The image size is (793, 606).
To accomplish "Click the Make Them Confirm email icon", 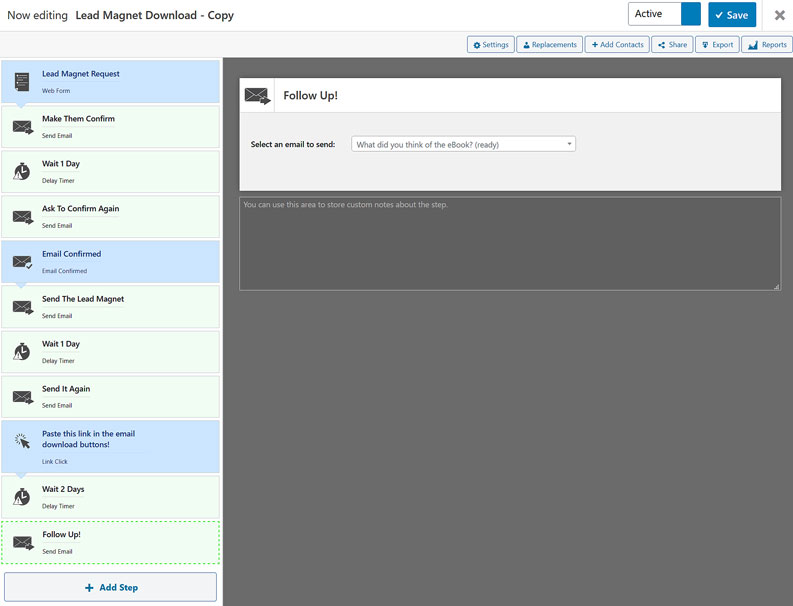I will 22,127.
